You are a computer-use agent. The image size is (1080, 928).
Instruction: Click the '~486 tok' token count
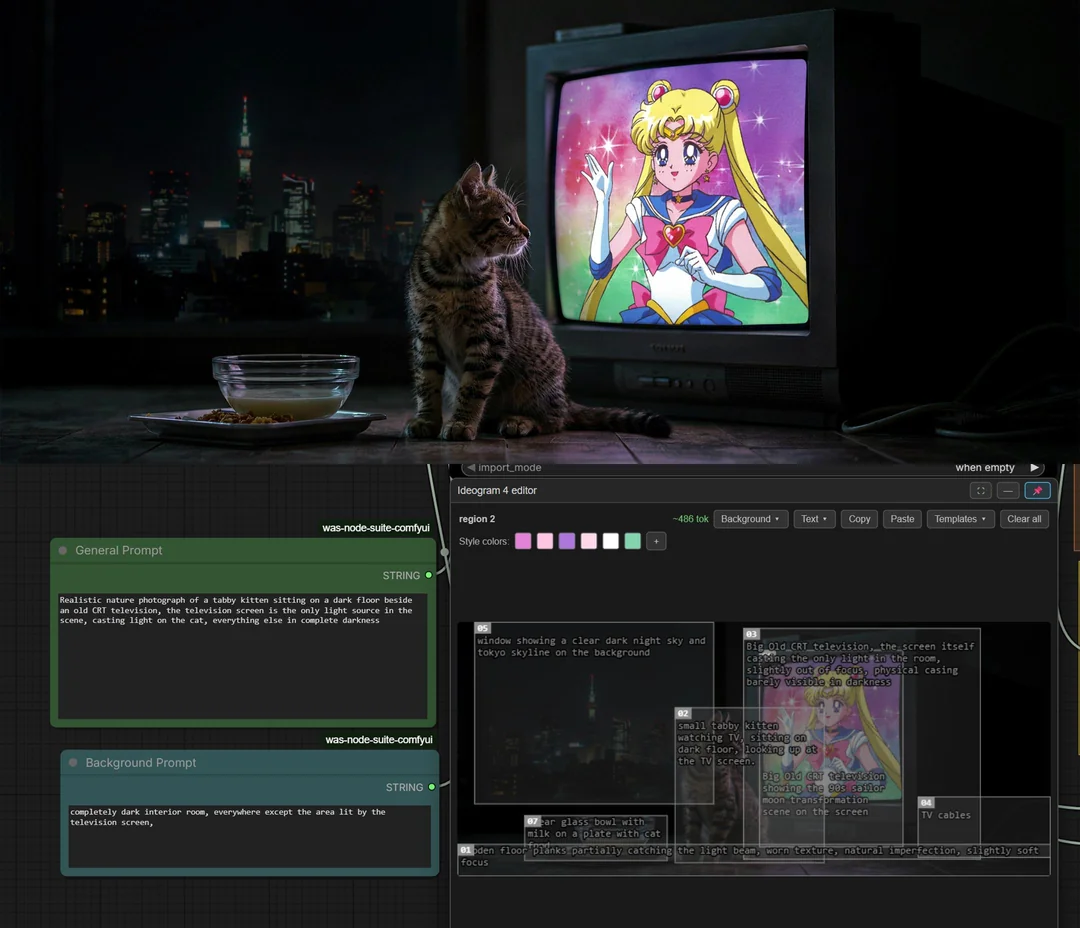(x=690, y=519)
